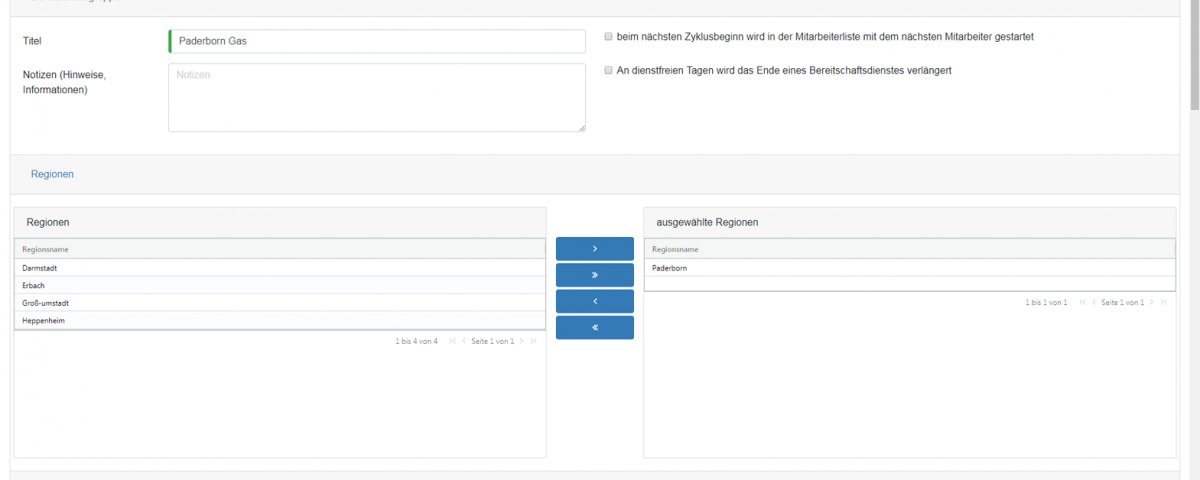1200x480 pixels.
Task: Click the Notizen textarea resize handle
Action: [x=581, y=127]
